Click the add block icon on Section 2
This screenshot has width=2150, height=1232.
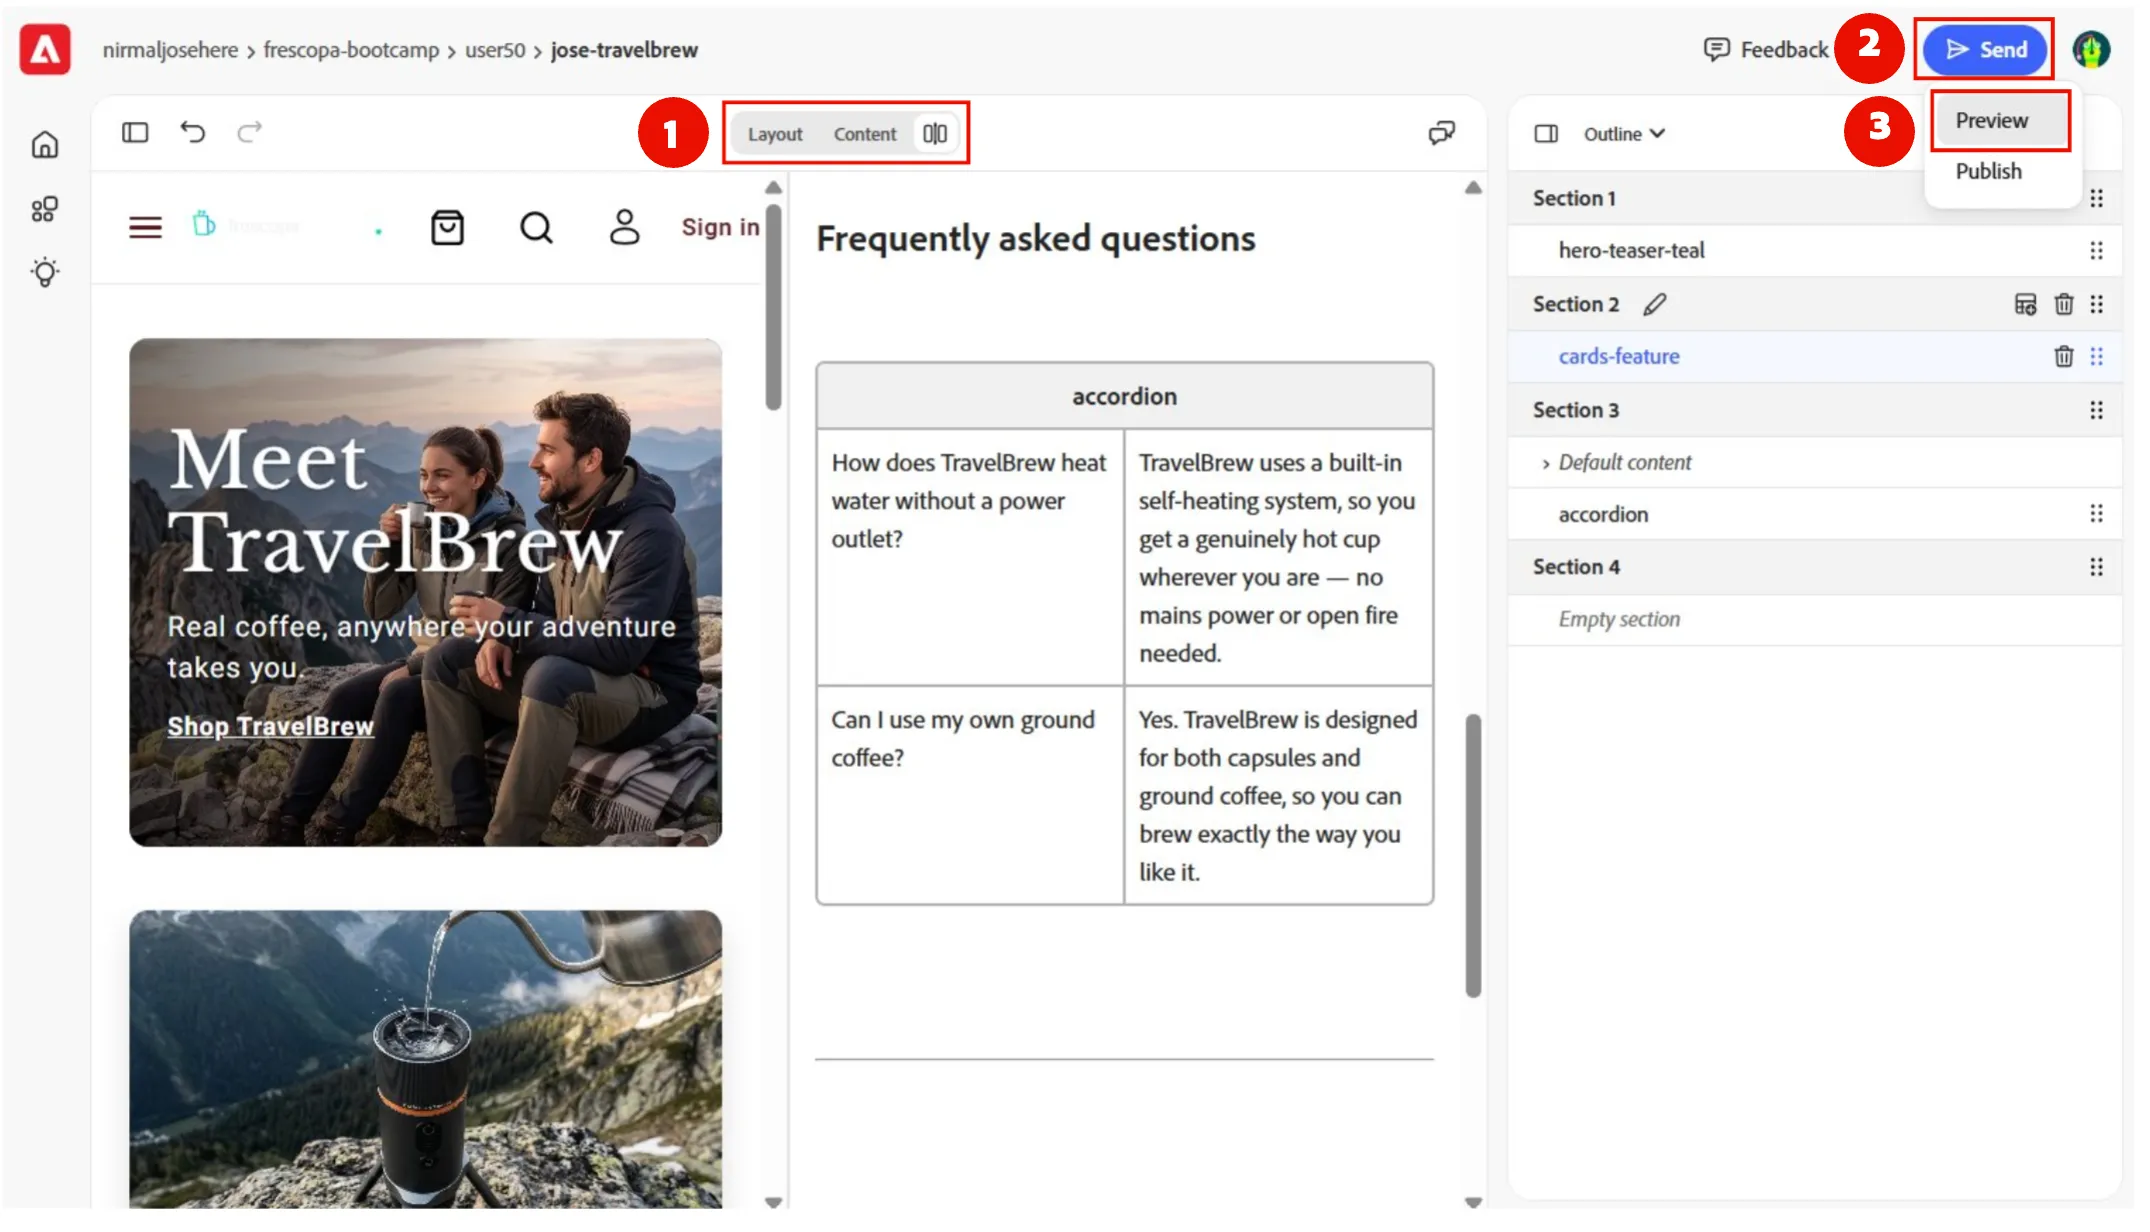[2025, 304]
